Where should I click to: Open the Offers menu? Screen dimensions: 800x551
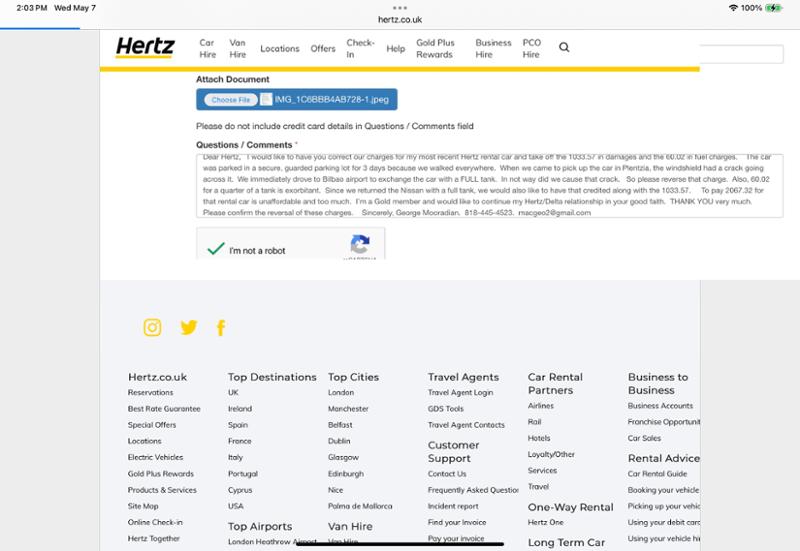coord(323,48)
